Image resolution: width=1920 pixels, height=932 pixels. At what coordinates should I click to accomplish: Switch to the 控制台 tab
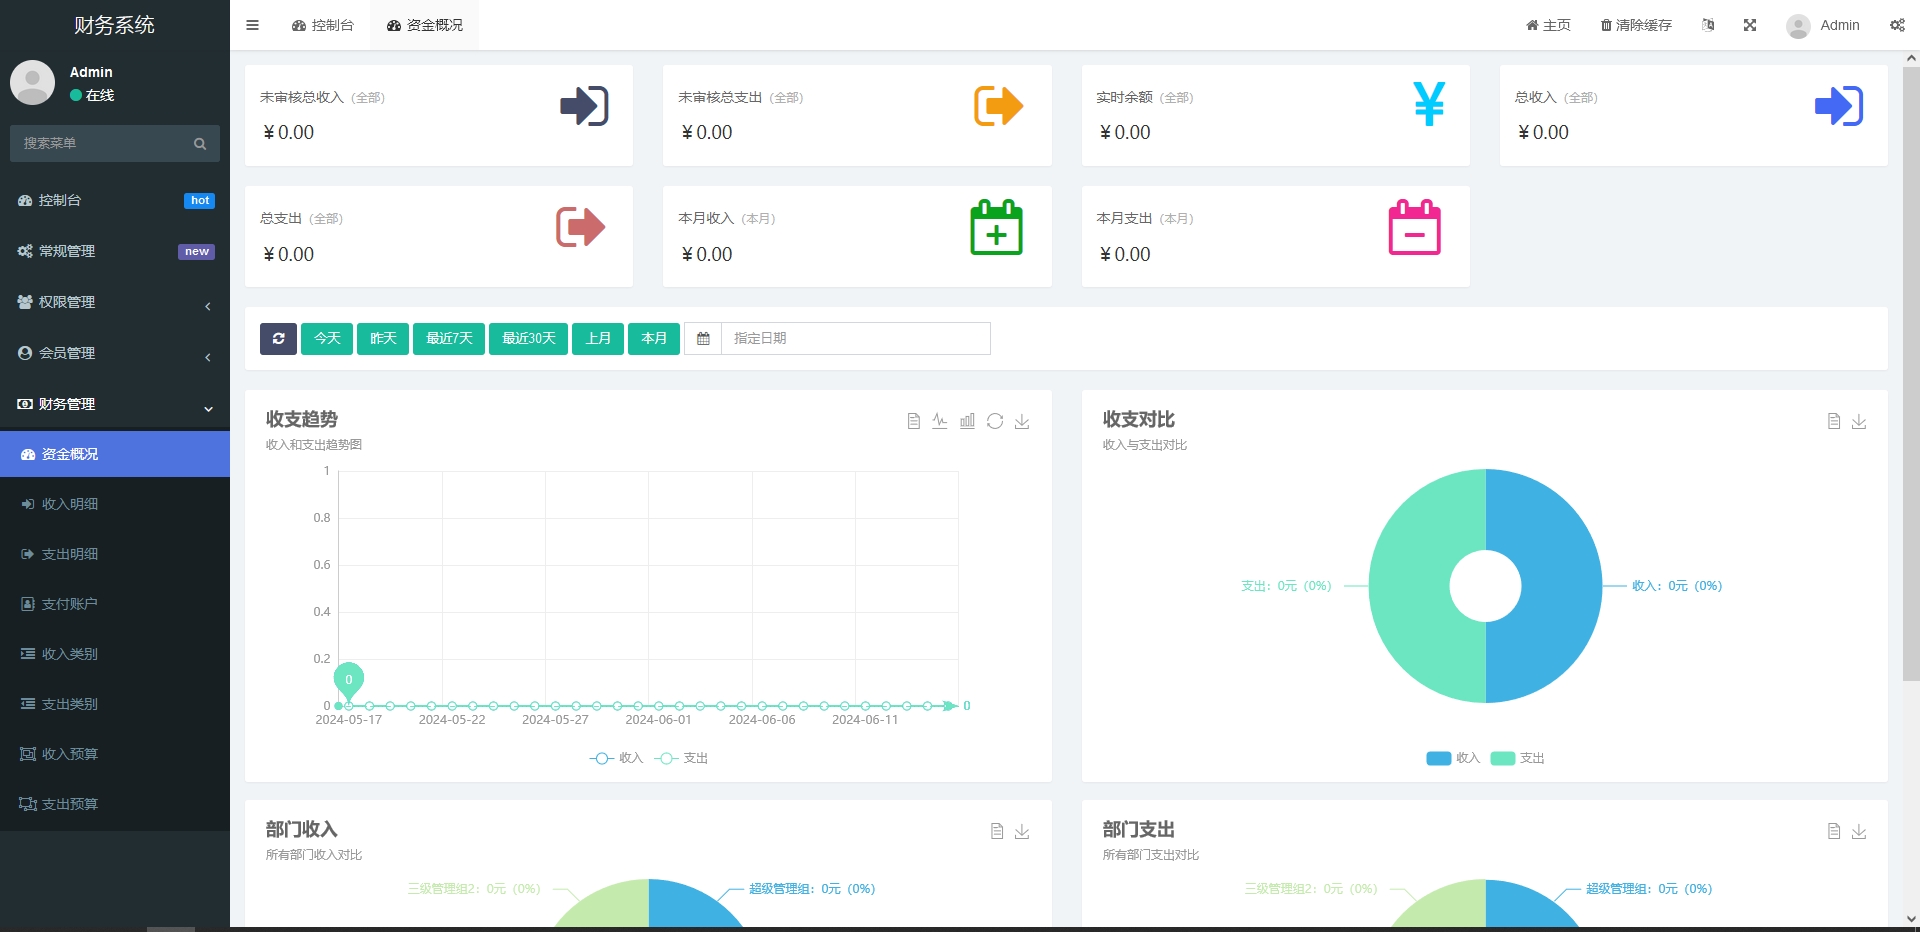tap(323, 25)
